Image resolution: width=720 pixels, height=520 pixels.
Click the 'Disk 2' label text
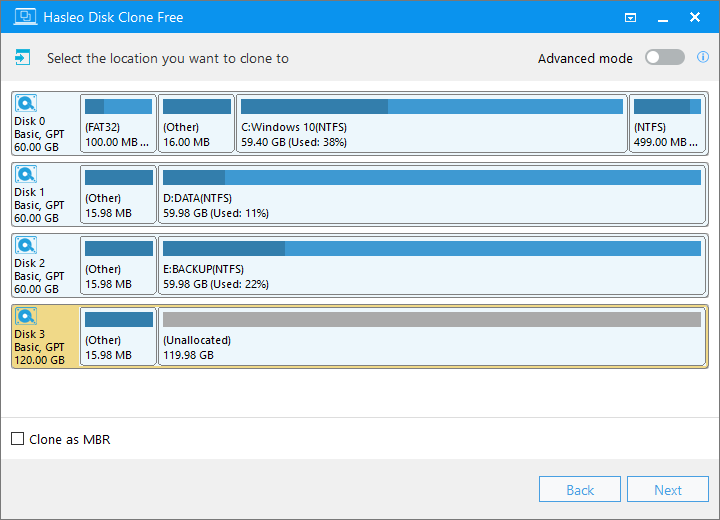[x=30, y=263]
